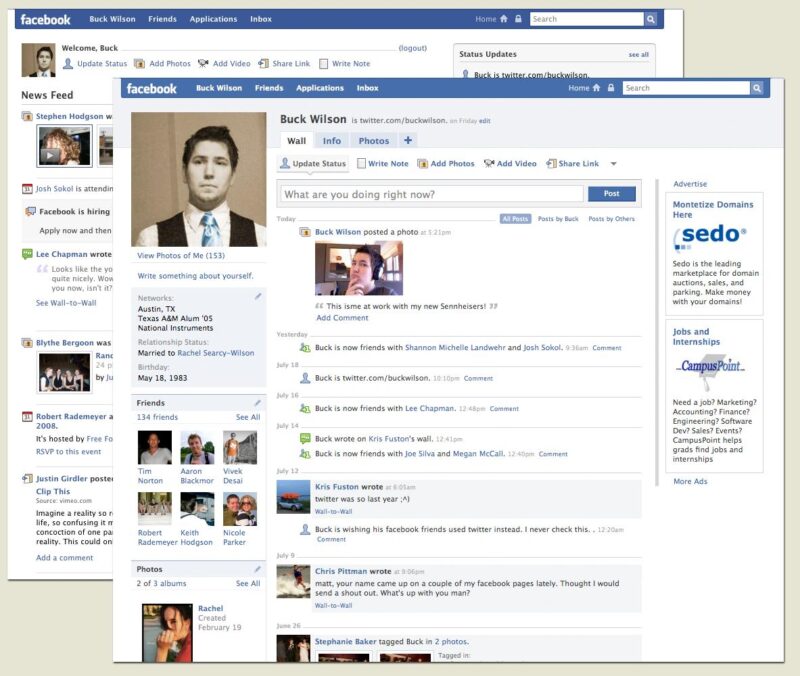Edit Networks info with the pencil icon
The width and height of the screenshot is (800, 676).
pyautogui.click(x=258, y=297)
